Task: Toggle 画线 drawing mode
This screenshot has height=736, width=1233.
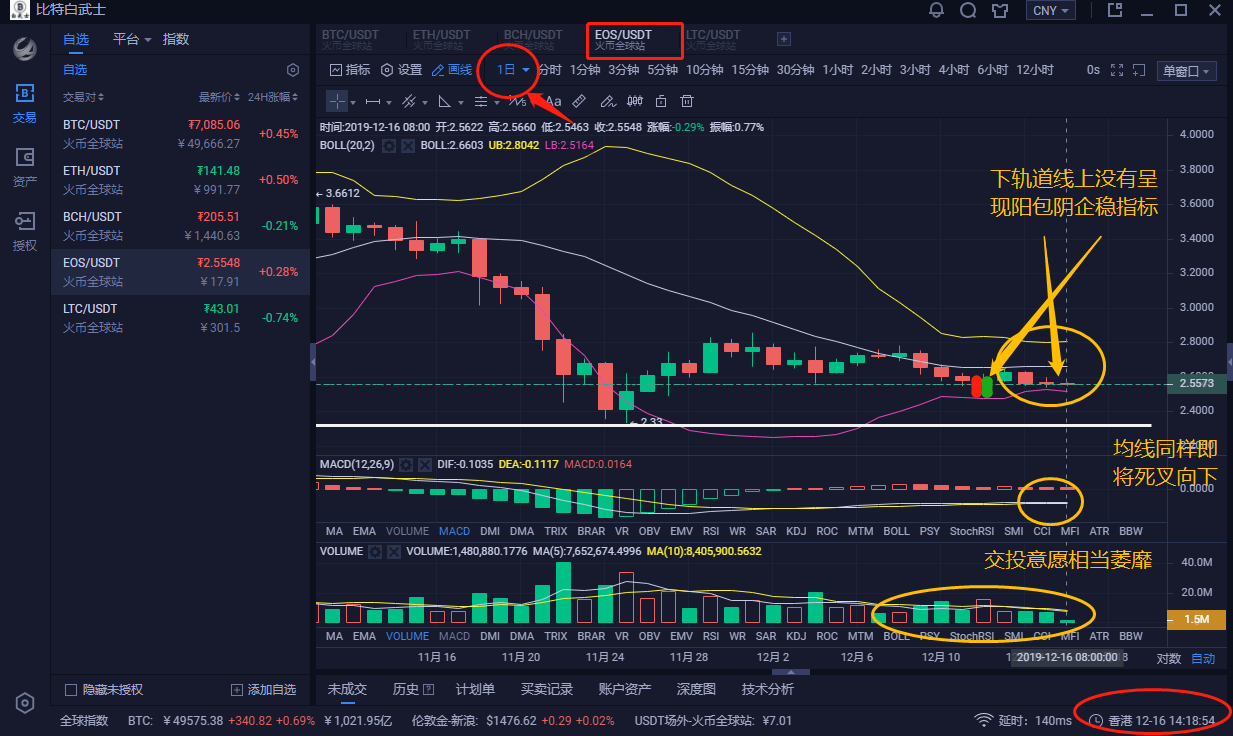Action: (x=452, y=70)
